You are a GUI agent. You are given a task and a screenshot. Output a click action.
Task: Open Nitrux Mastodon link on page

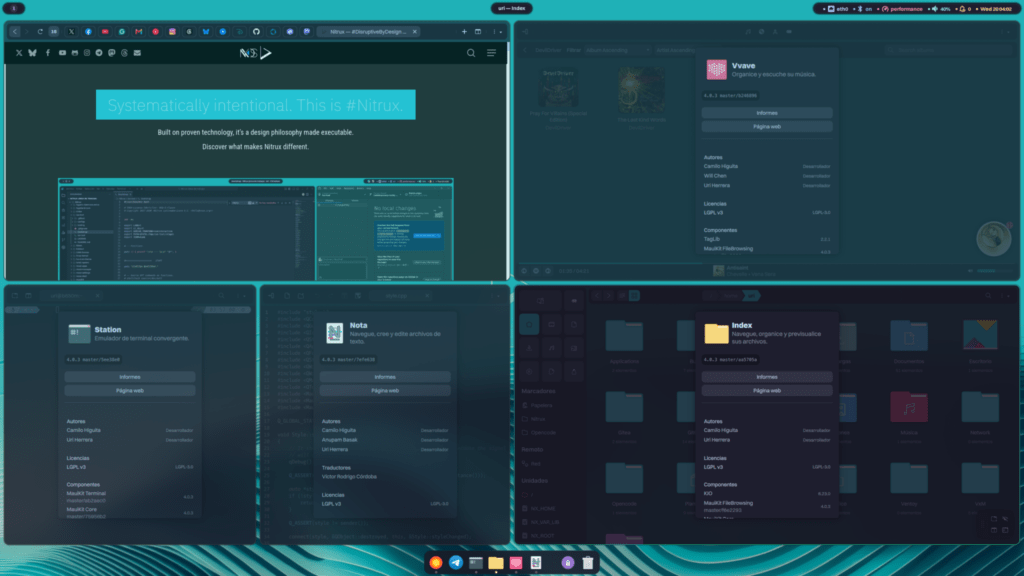tap(112, 53)
